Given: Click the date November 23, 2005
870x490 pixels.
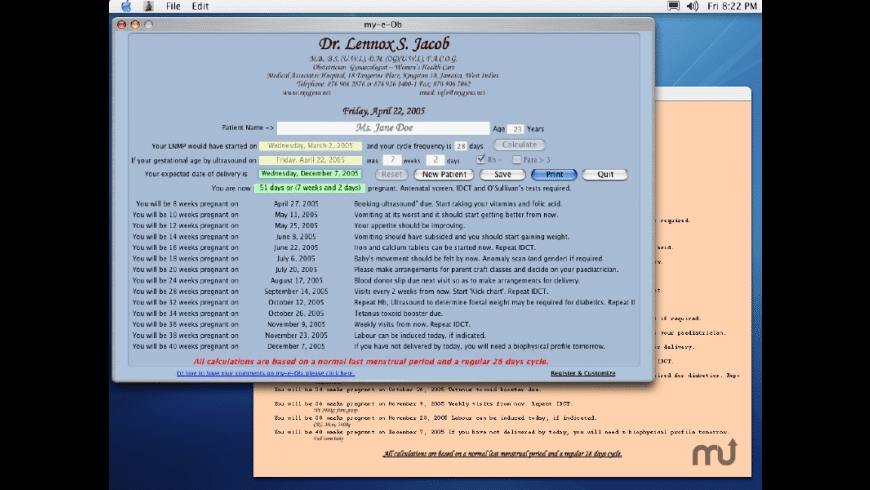Looking at the screenshot, I should tap(296, 336).
